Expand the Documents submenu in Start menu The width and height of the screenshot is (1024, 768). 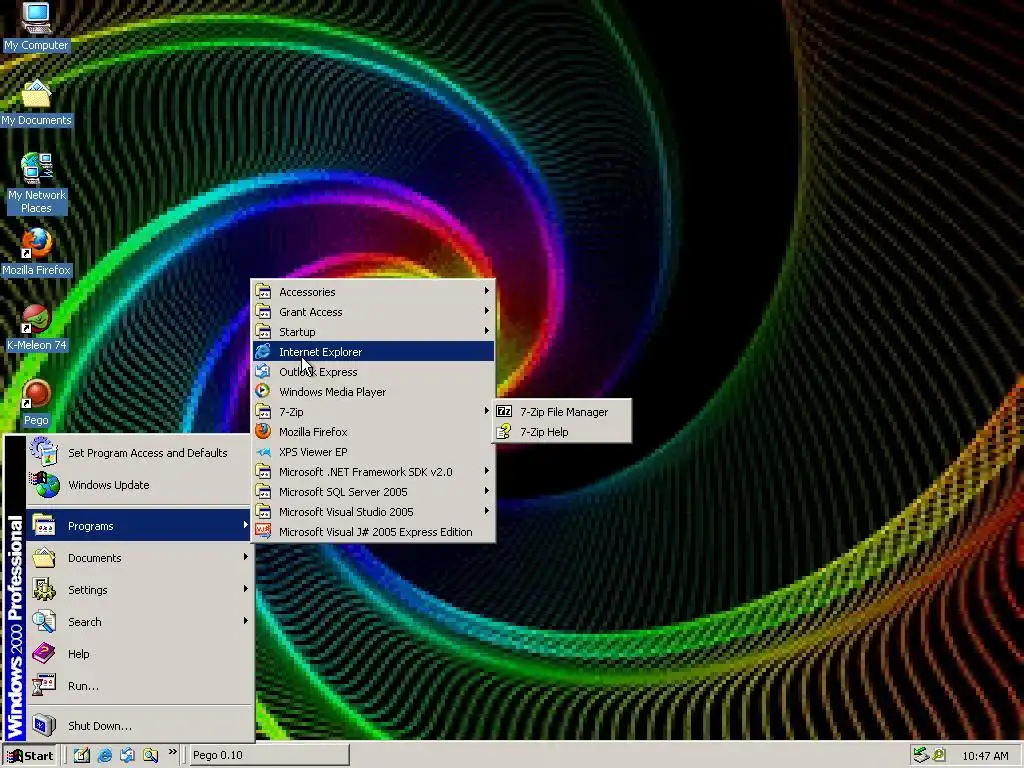tap(139, 558)
